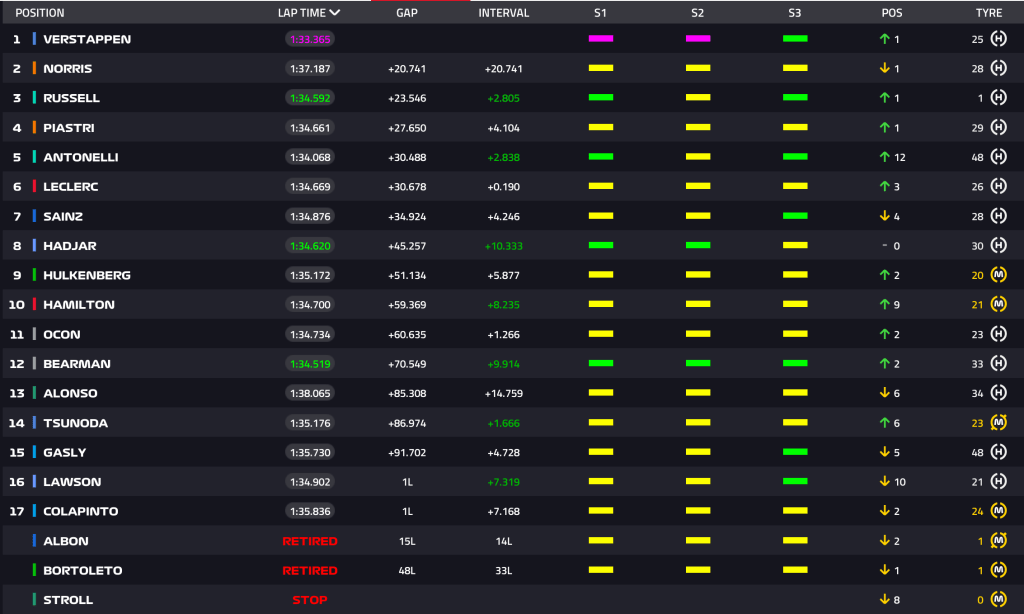Click Albon's red RETIRED status

(310, 541)
